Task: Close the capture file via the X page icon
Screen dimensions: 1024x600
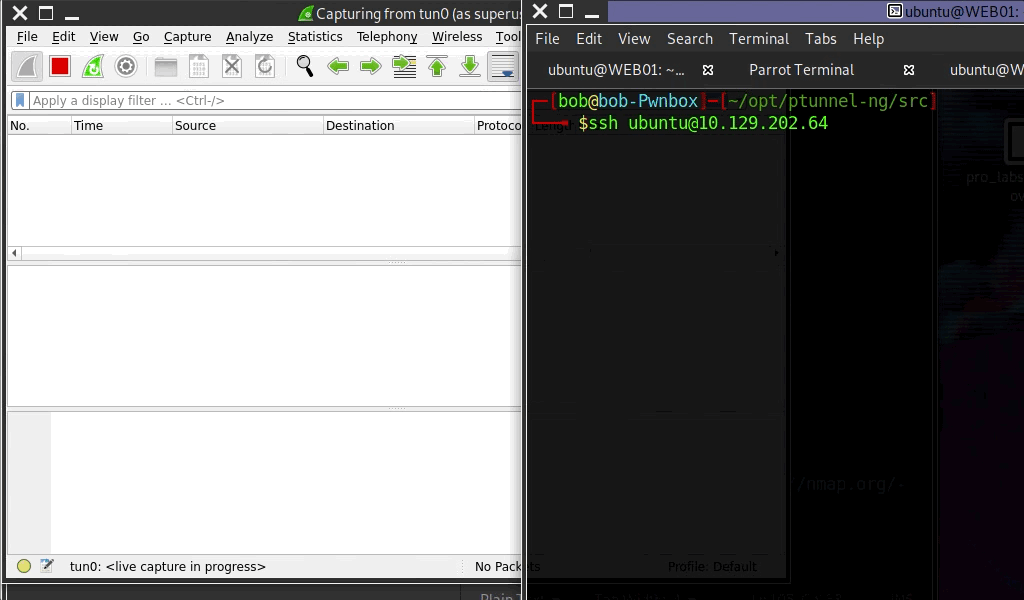Action: click(x=232, y=67)
